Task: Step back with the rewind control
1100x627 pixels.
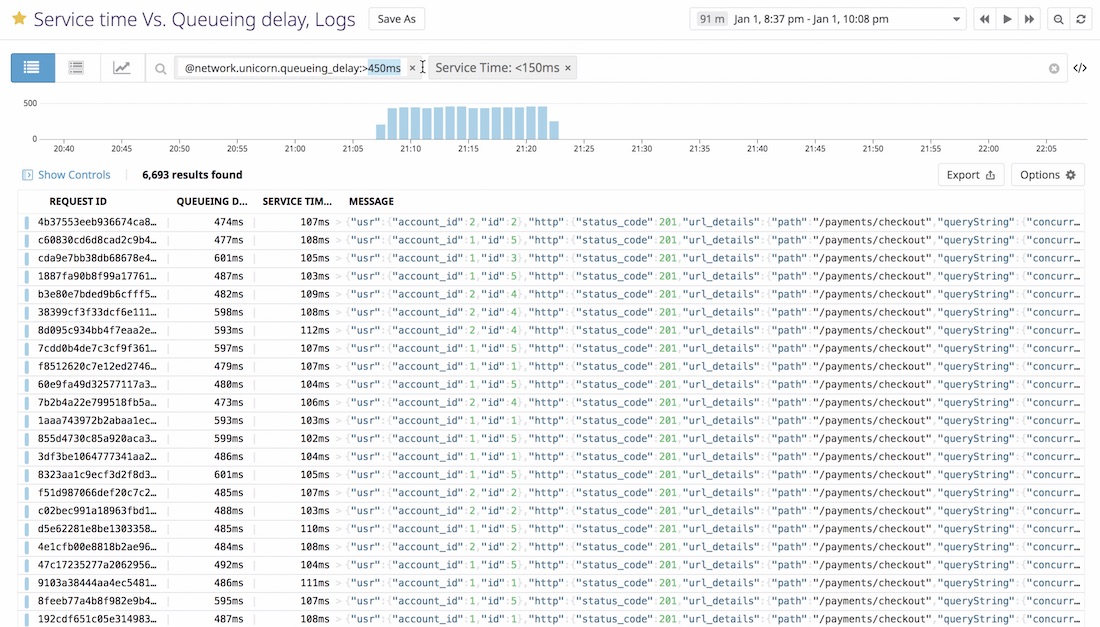Action: click(986, 18)
